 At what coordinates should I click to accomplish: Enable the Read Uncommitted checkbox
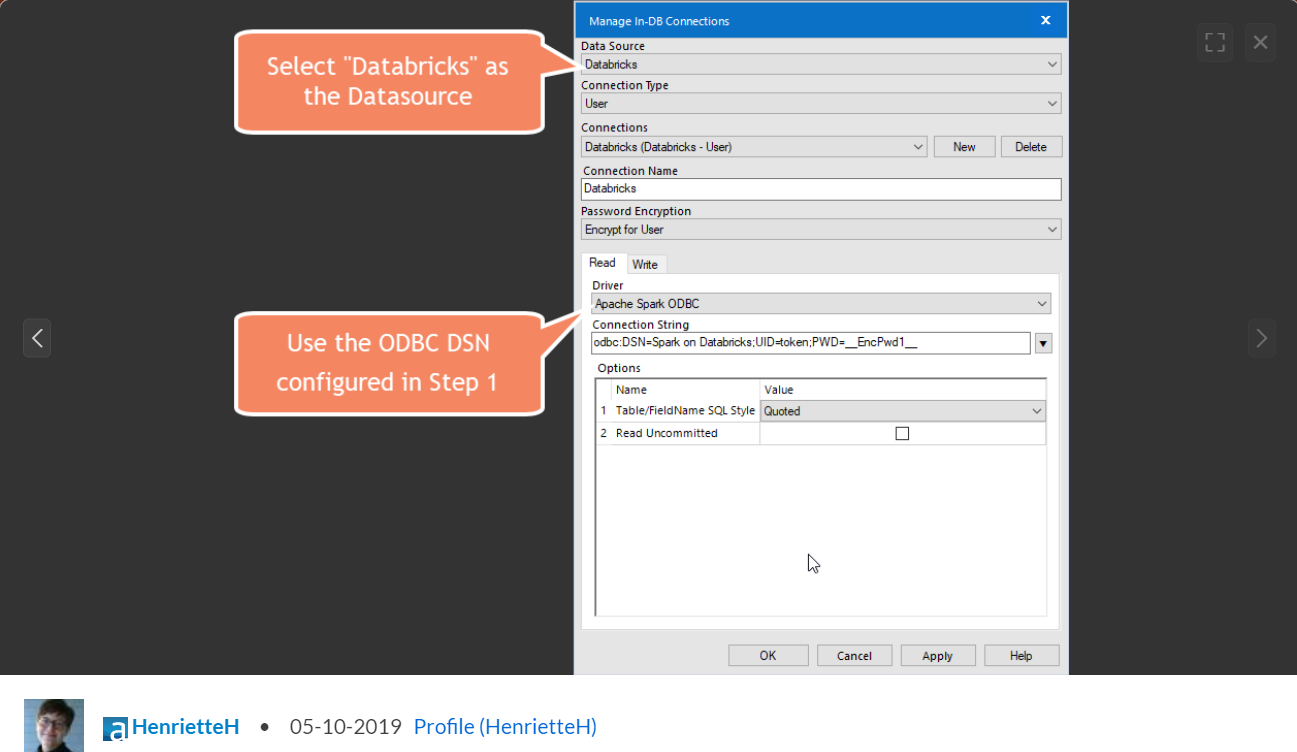pyautogui.click(x=902, y=432)
